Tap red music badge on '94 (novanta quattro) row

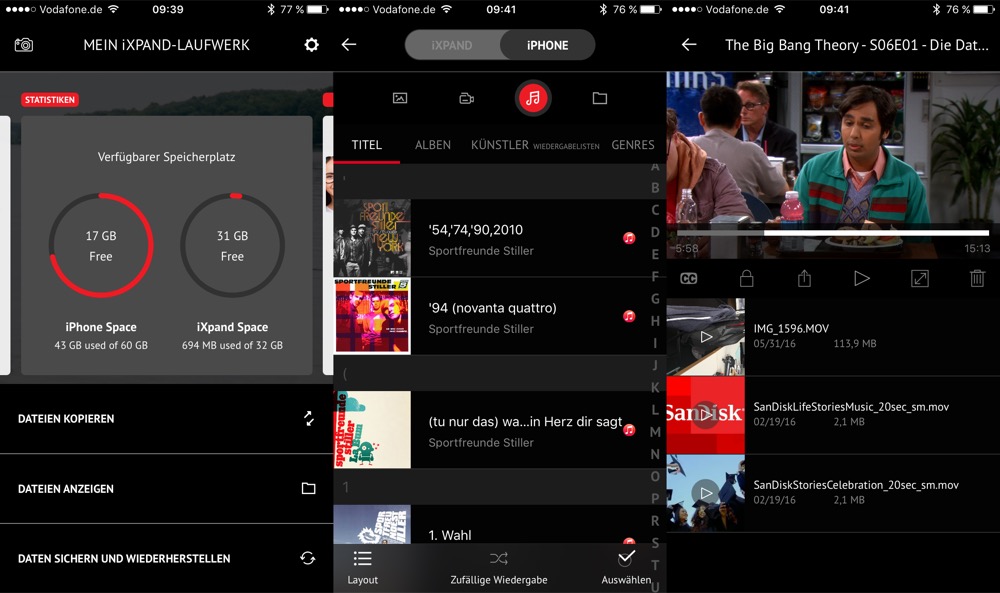point(629,316)
